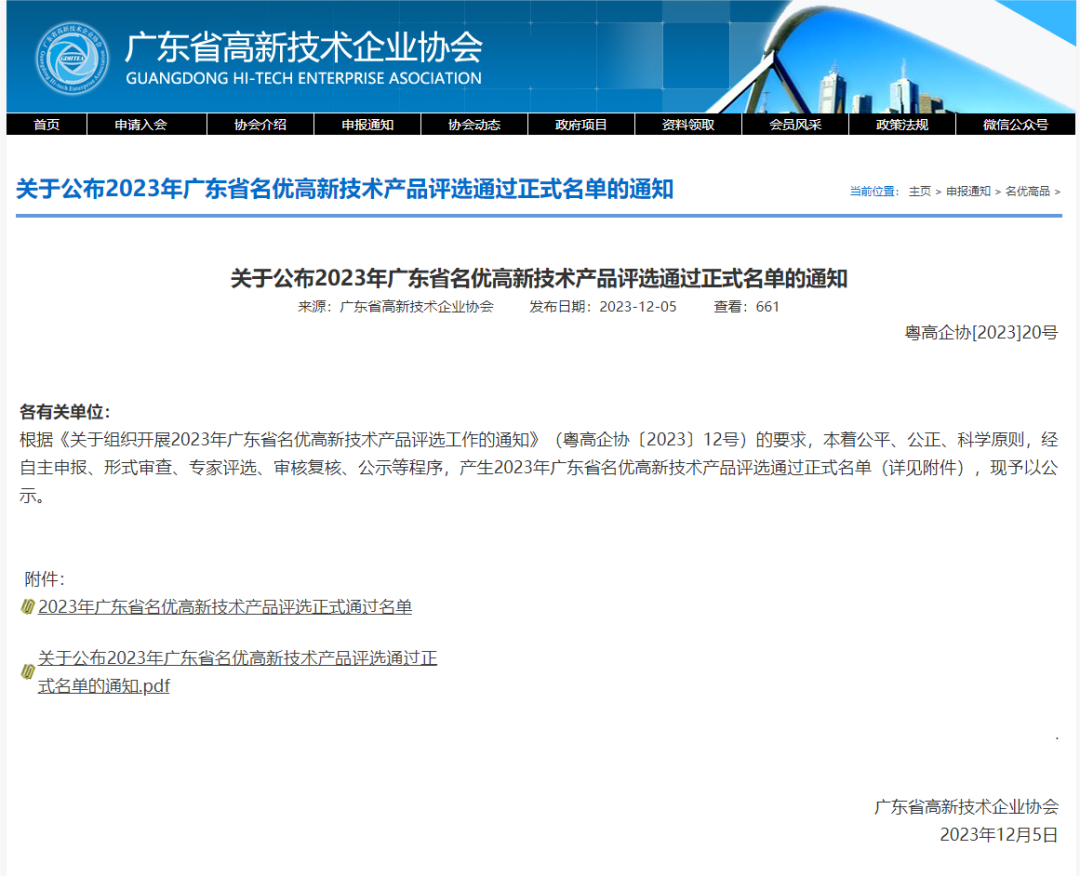Open the 政策法规 navigation item

902,125
